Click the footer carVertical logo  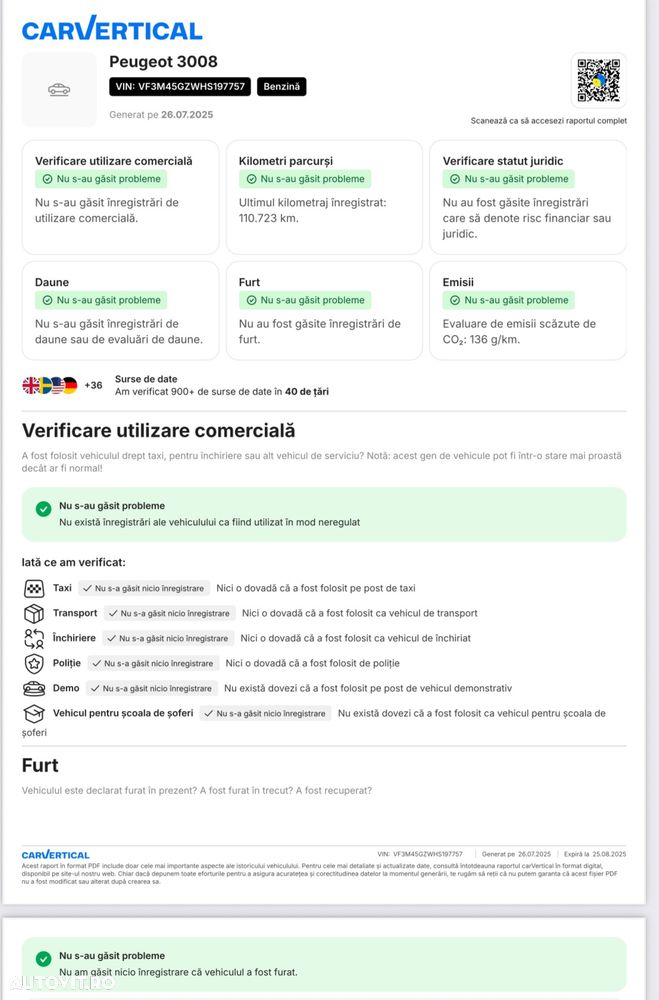[56, 855]
